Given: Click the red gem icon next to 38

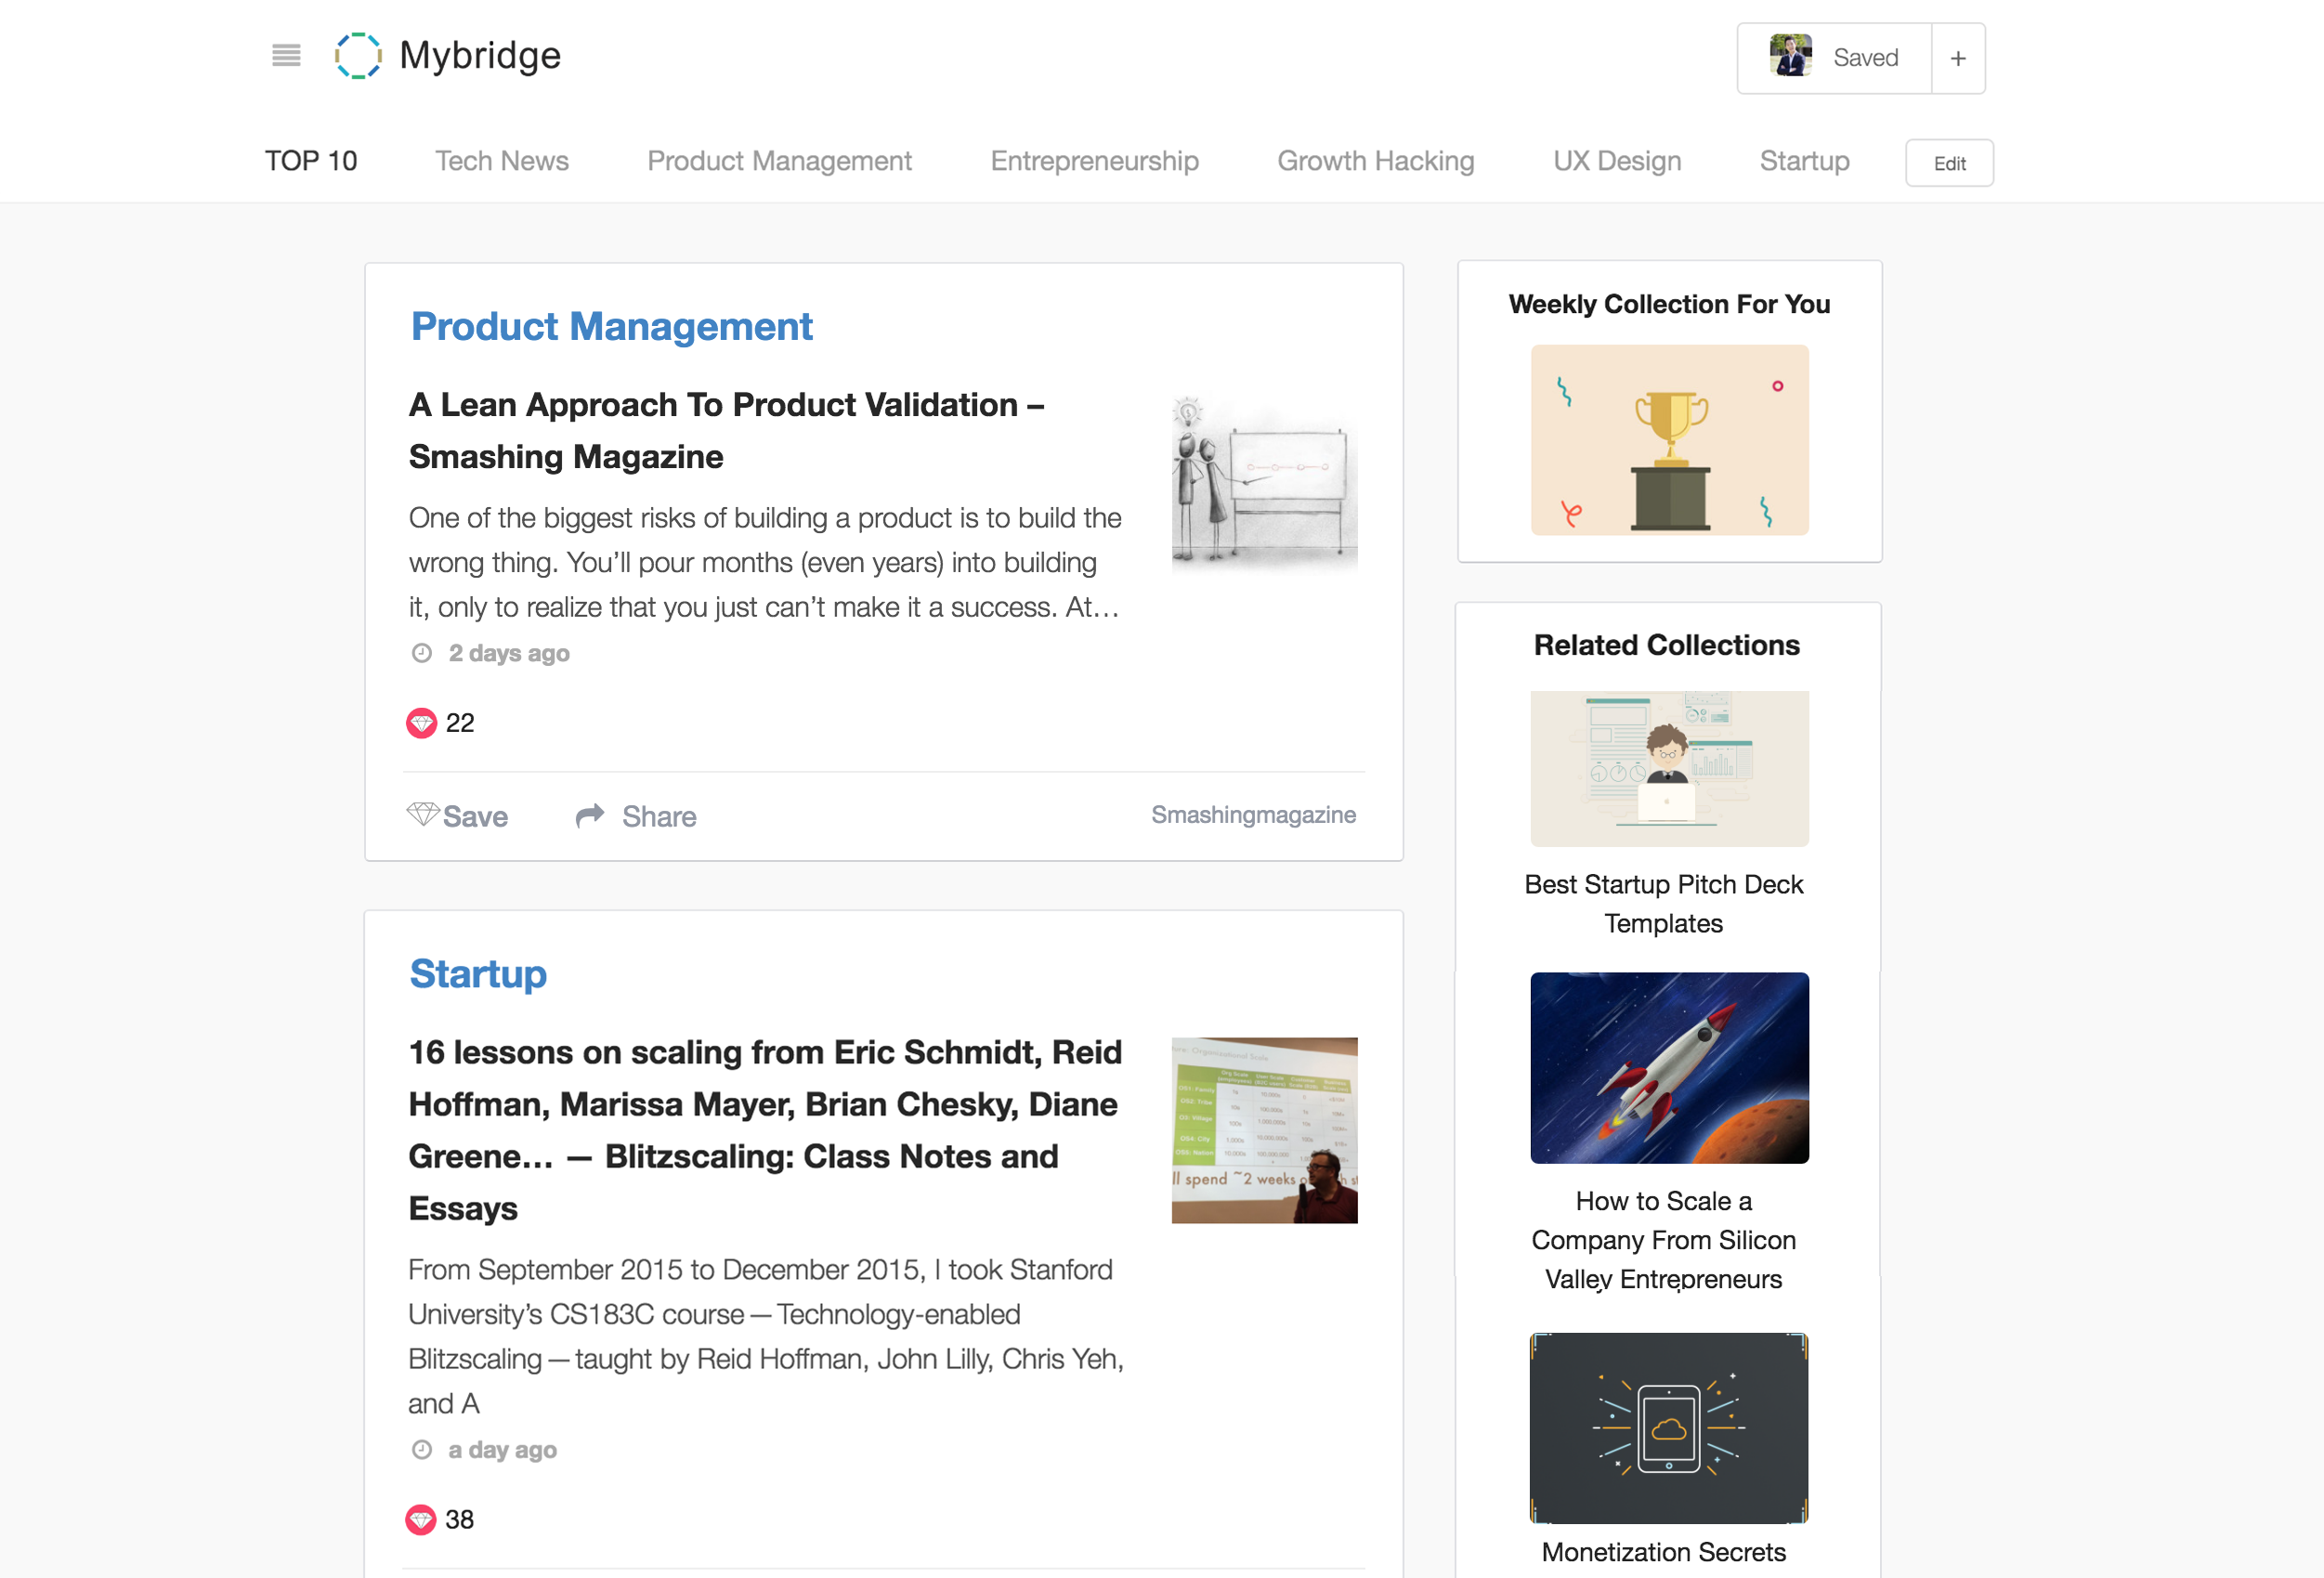Looking at the screenshot, I should coord(421,1519).
